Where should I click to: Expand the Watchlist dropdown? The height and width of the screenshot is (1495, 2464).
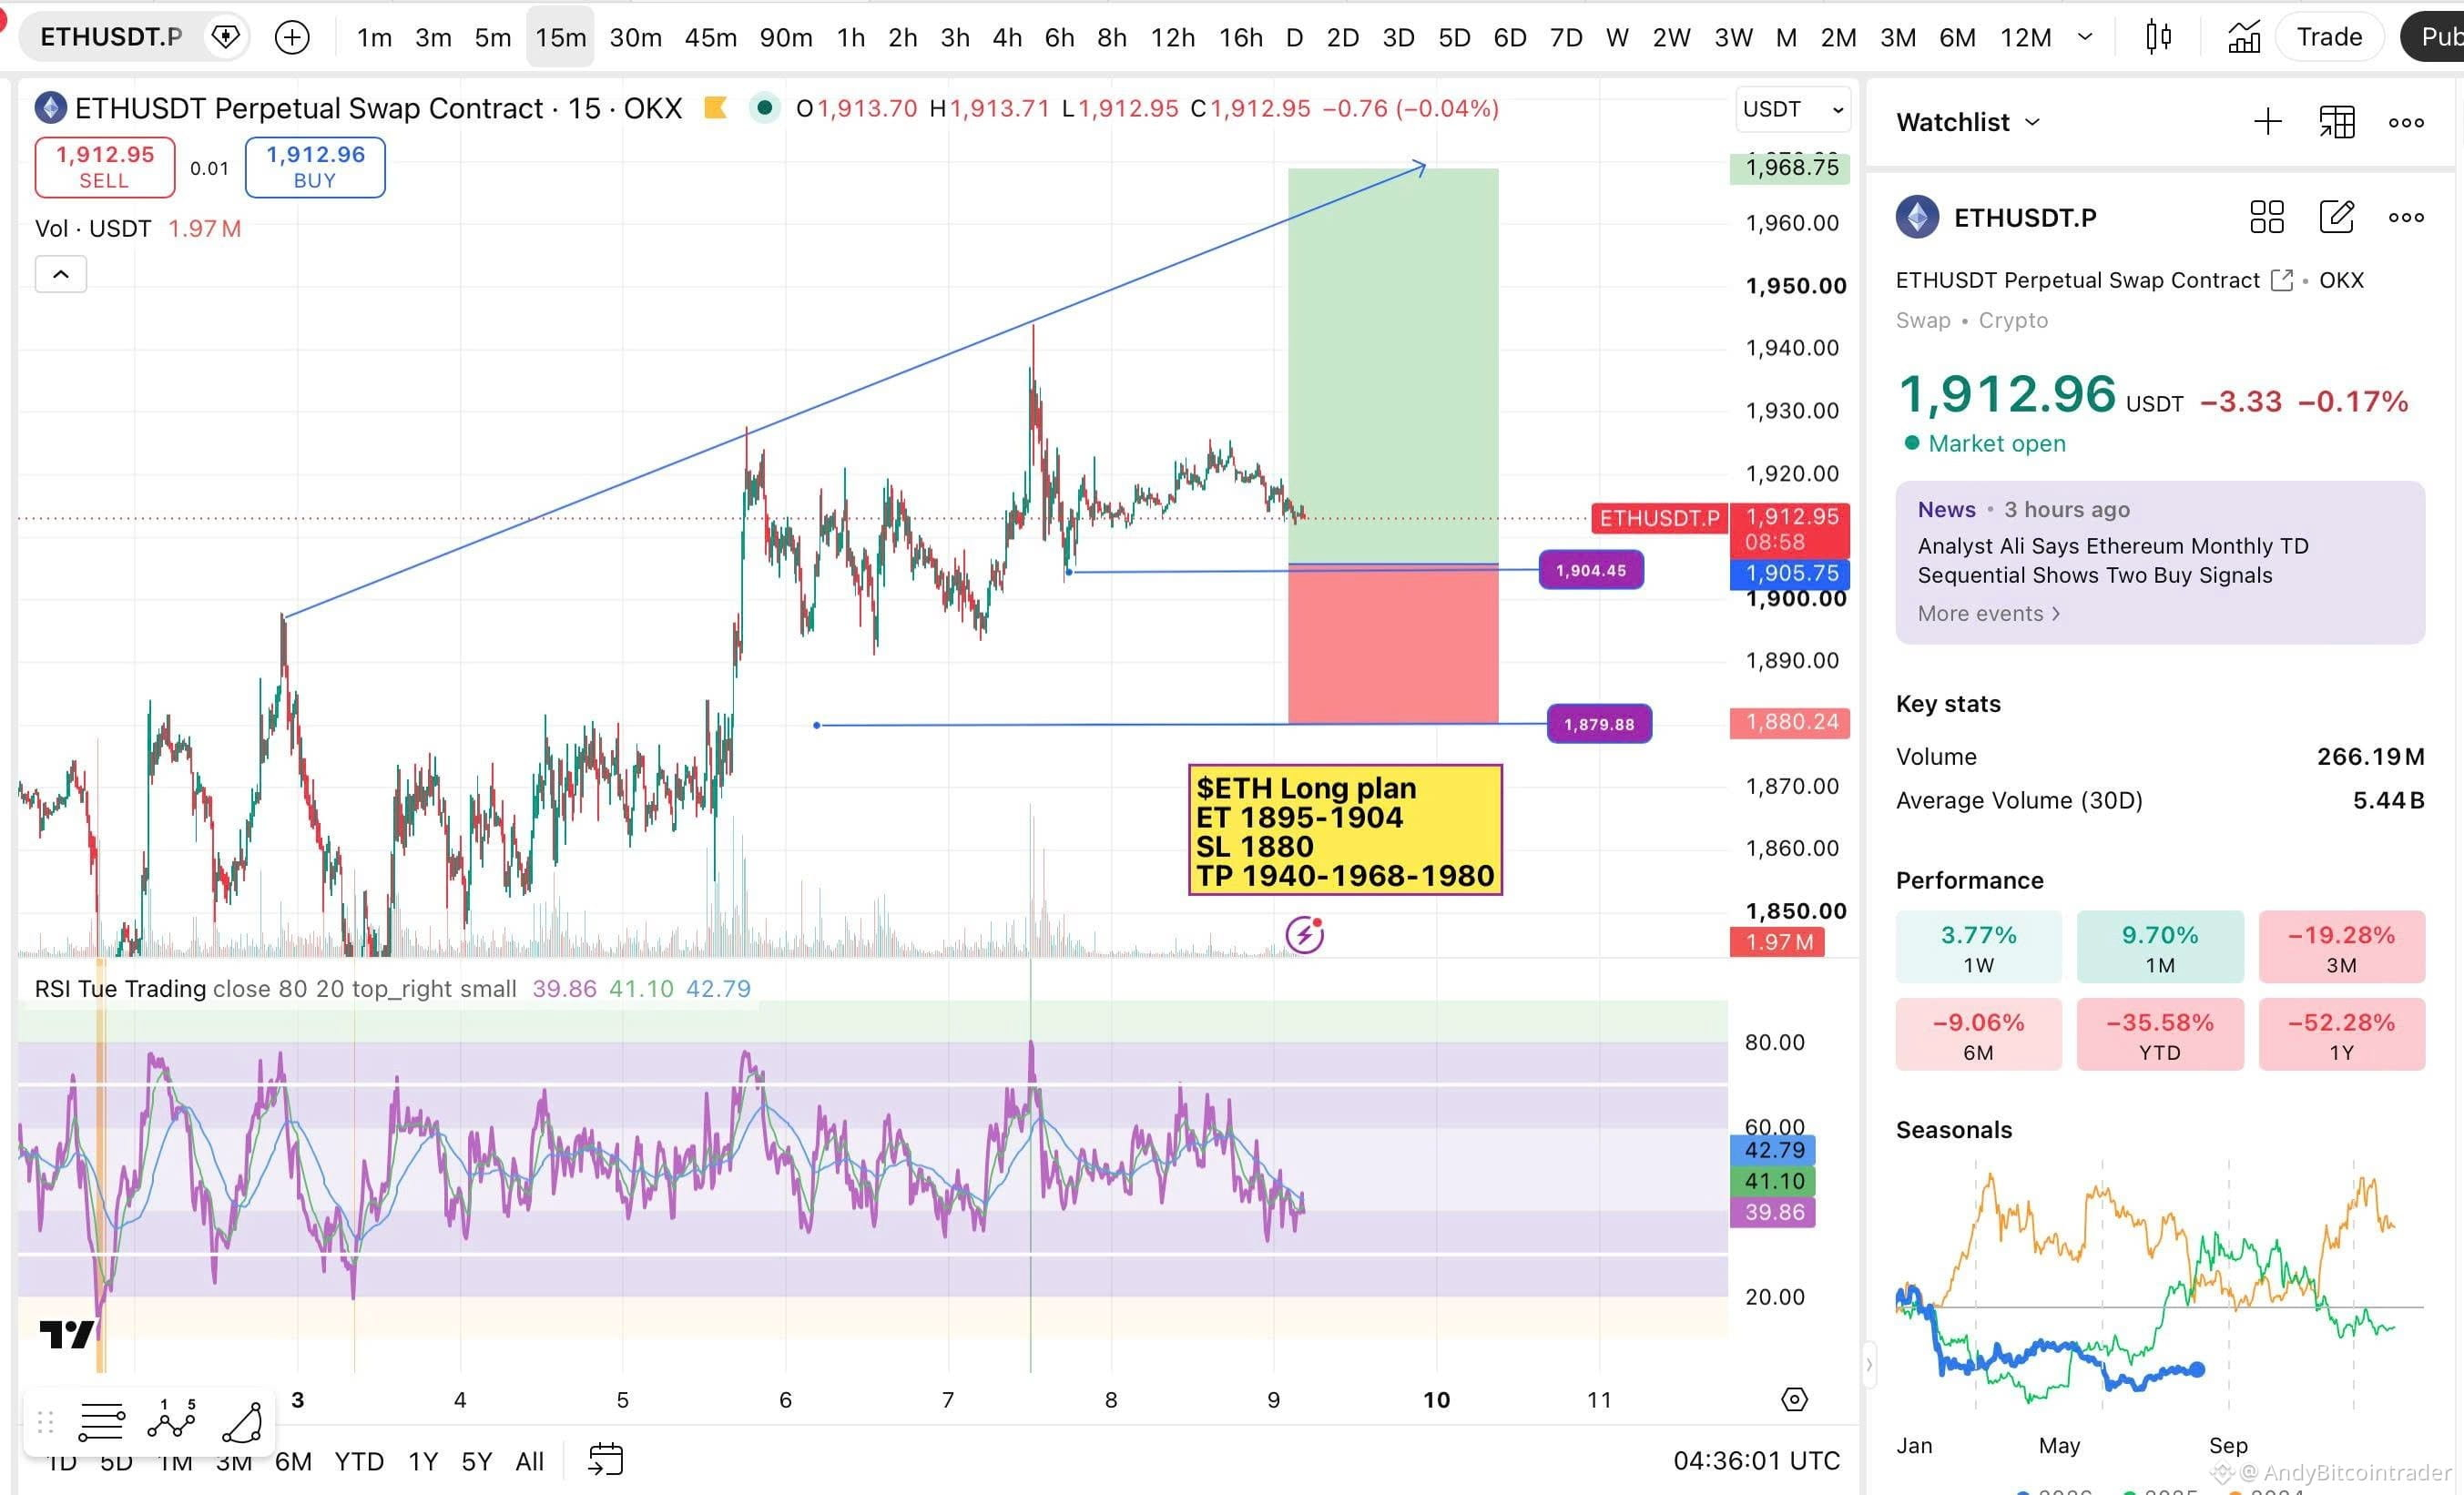coord(1967,122)
